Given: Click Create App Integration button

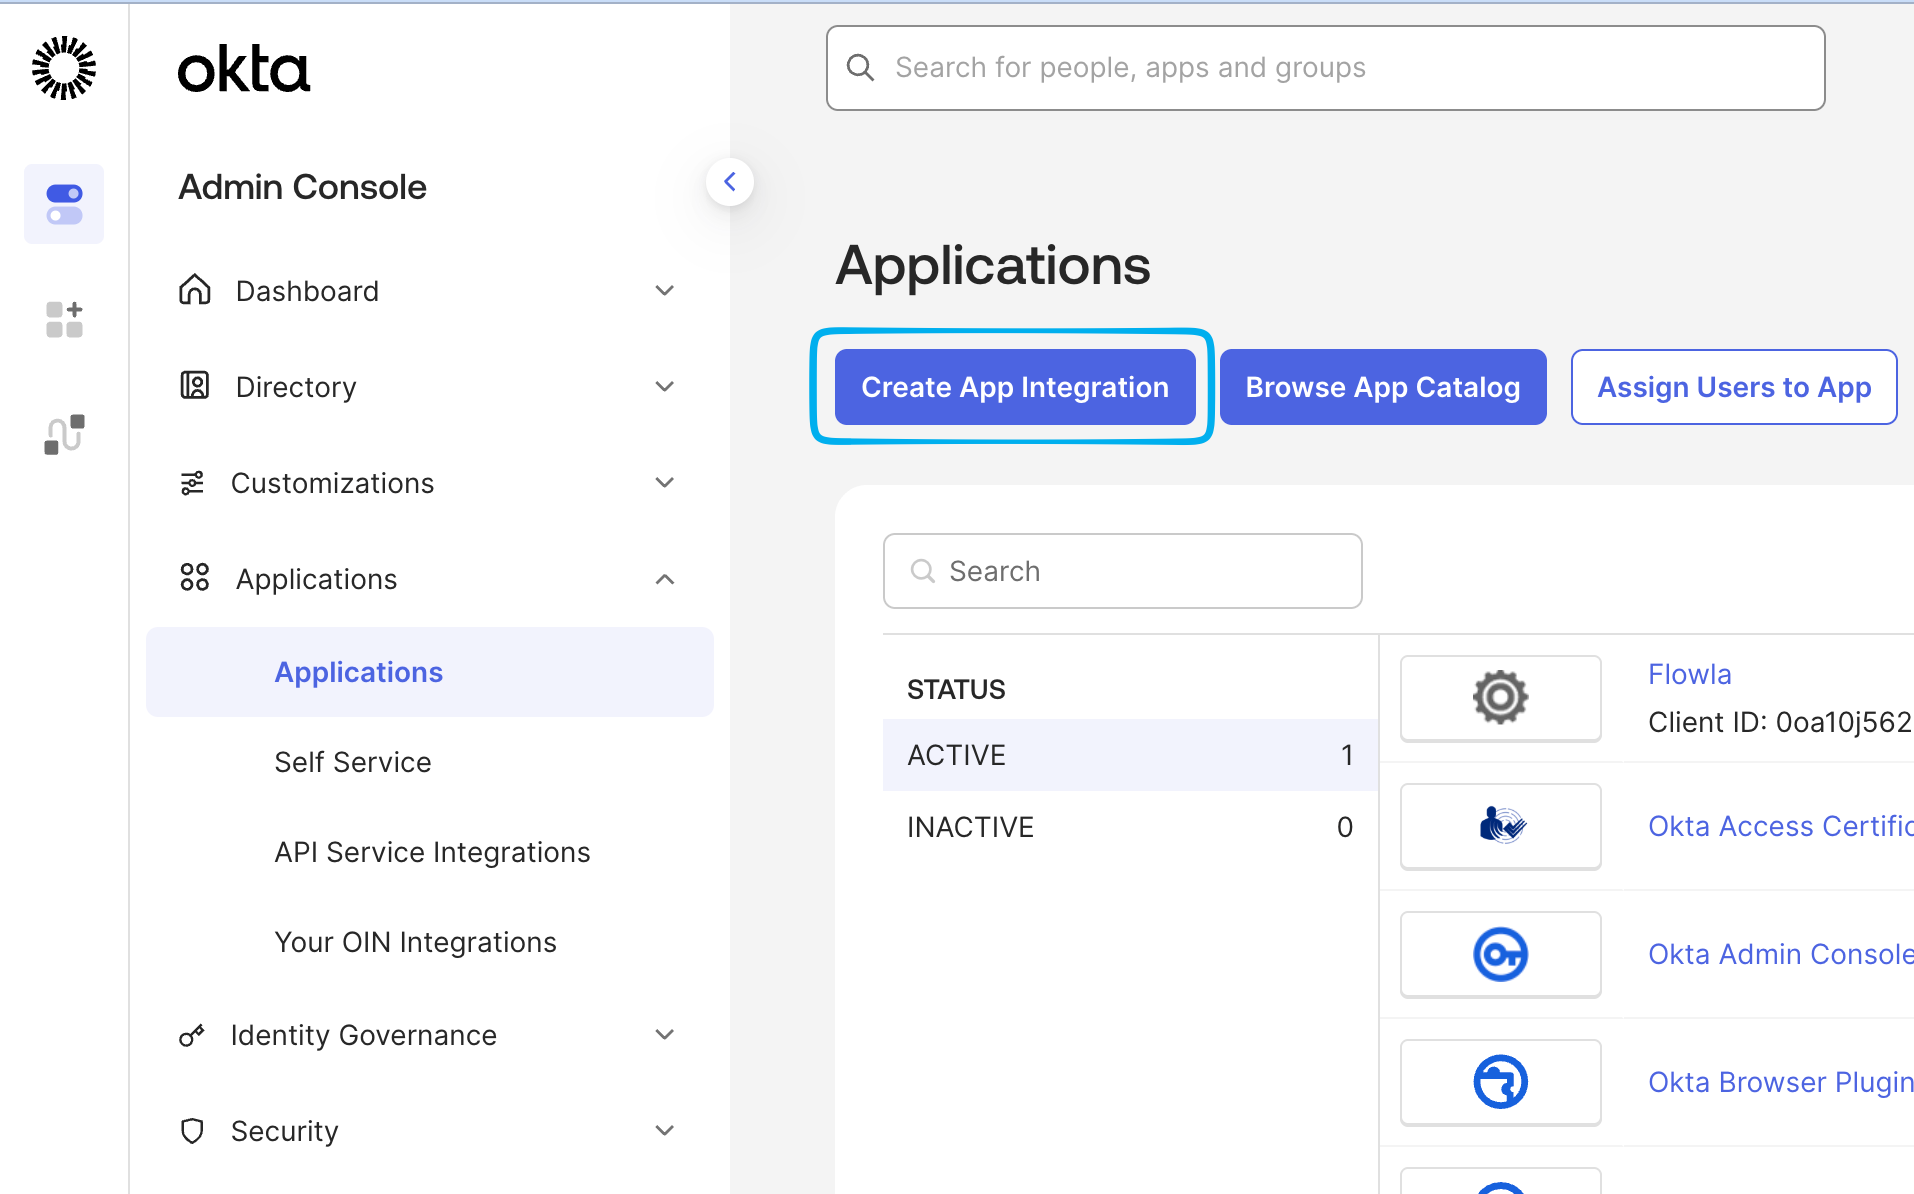Looking at the screenshot, I should click(1015, 387).
